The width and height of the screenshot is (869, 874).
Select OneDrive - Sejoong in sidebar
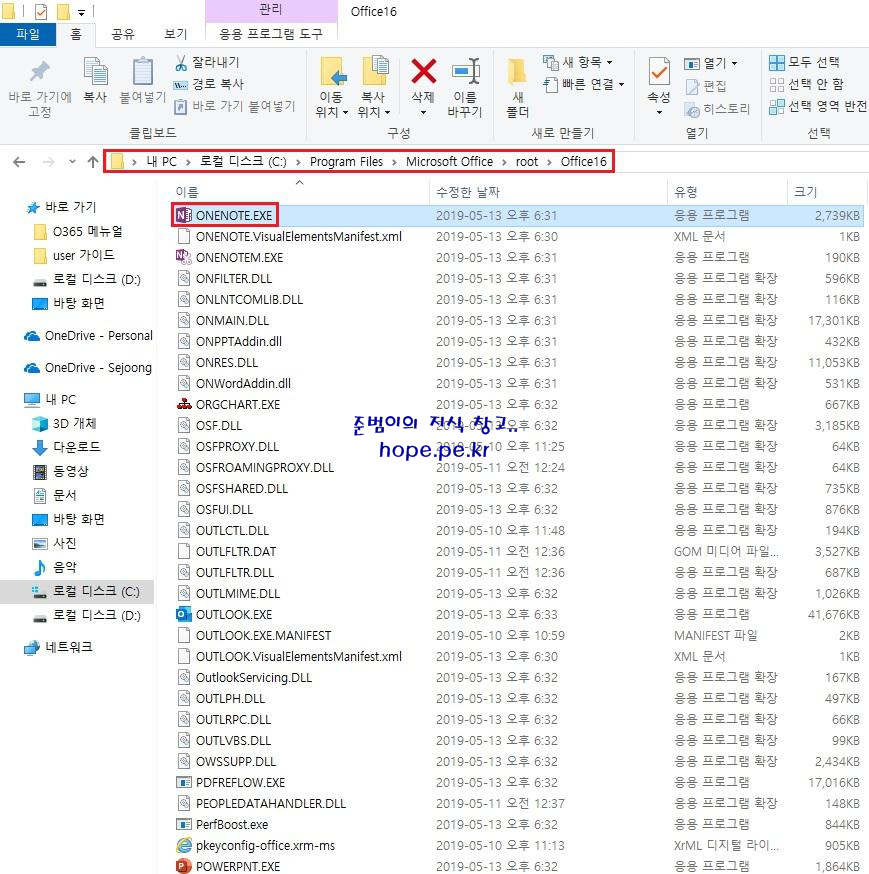[98, 368]
